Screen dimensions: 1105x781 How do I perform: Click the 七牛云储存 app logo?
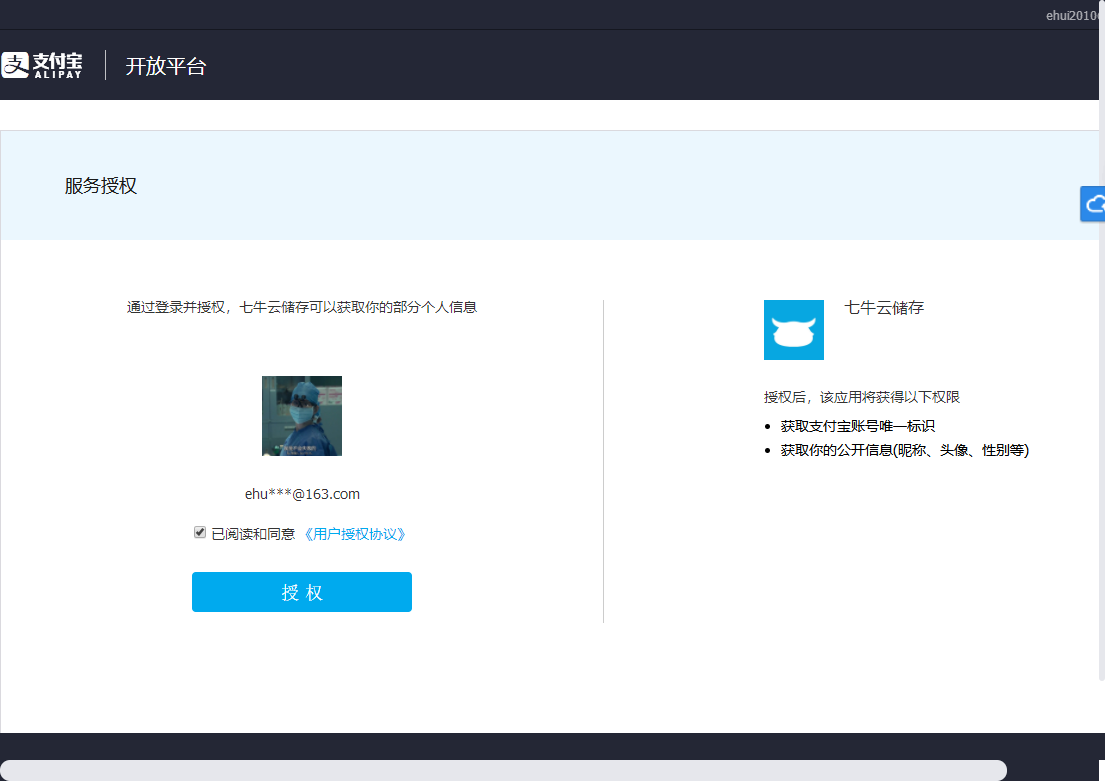point(794,330)
